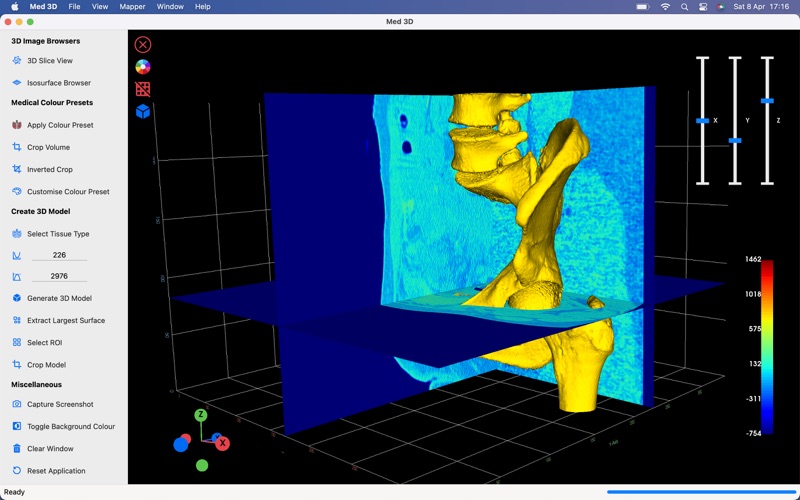
Task: Click the blue progress bar at bottom
Action: click(700, 492)
